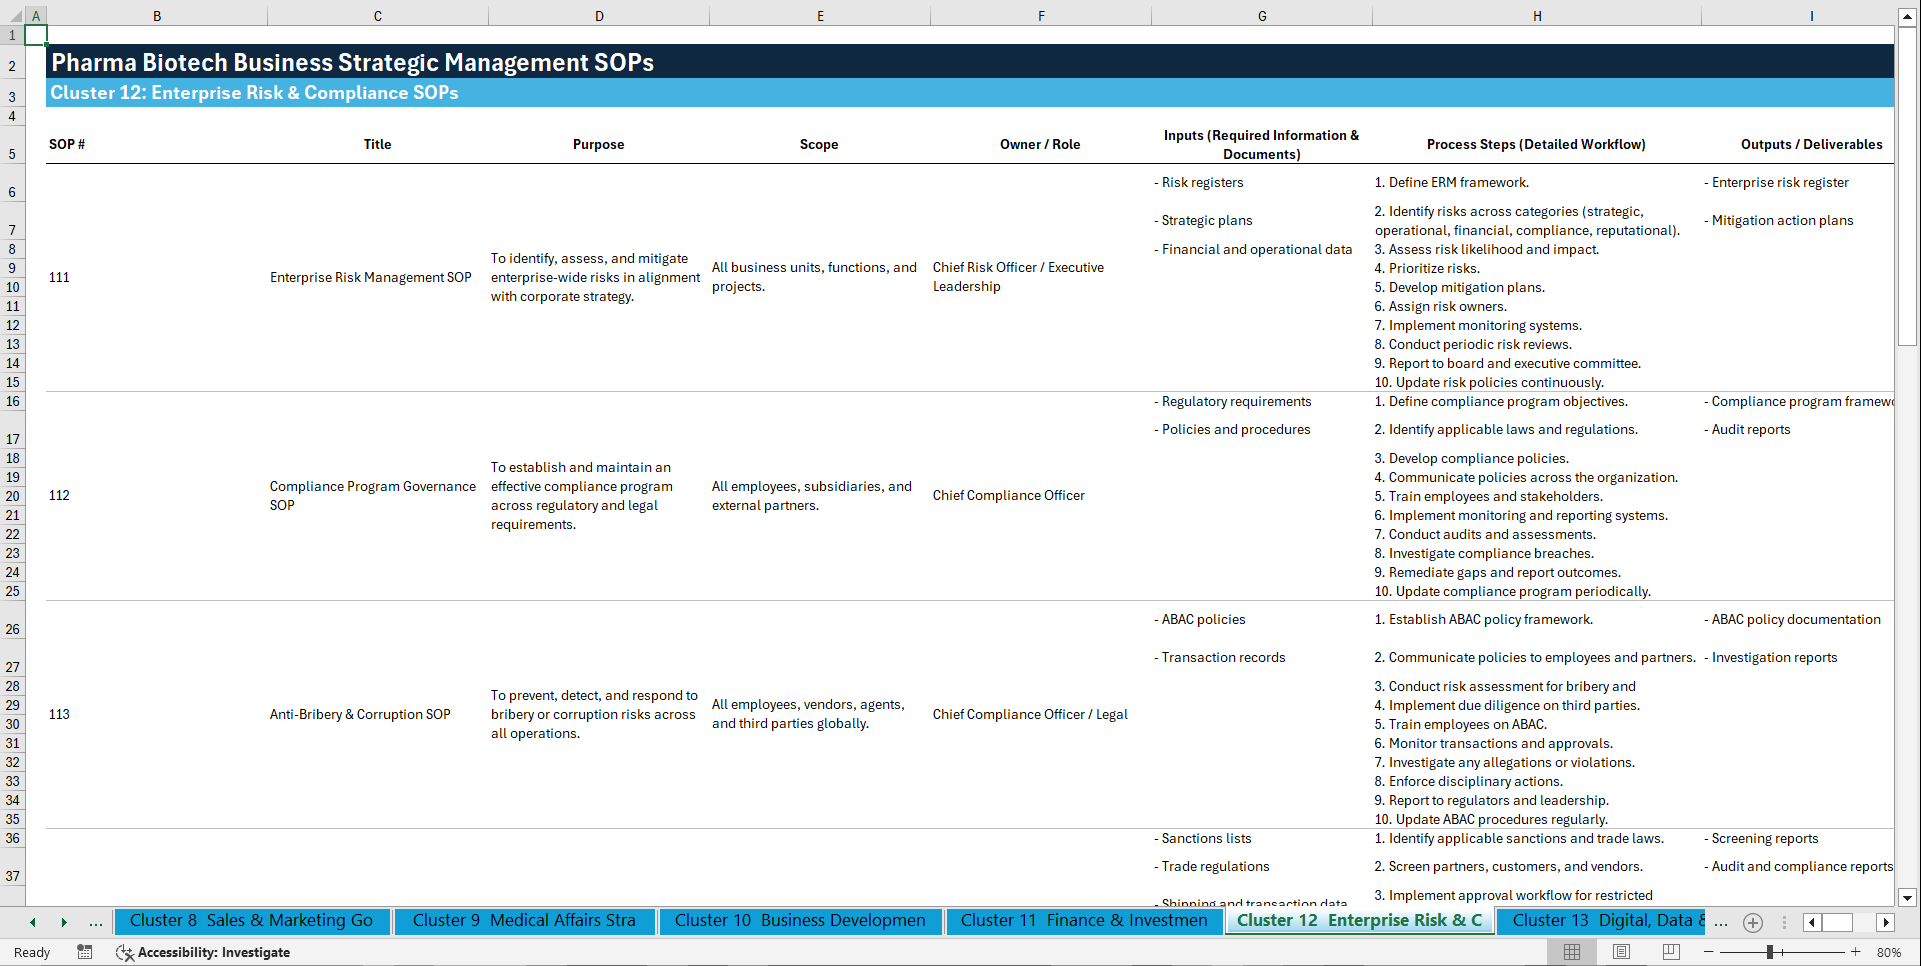Select the Cluster 10 Business Development sheet tab

799,921
